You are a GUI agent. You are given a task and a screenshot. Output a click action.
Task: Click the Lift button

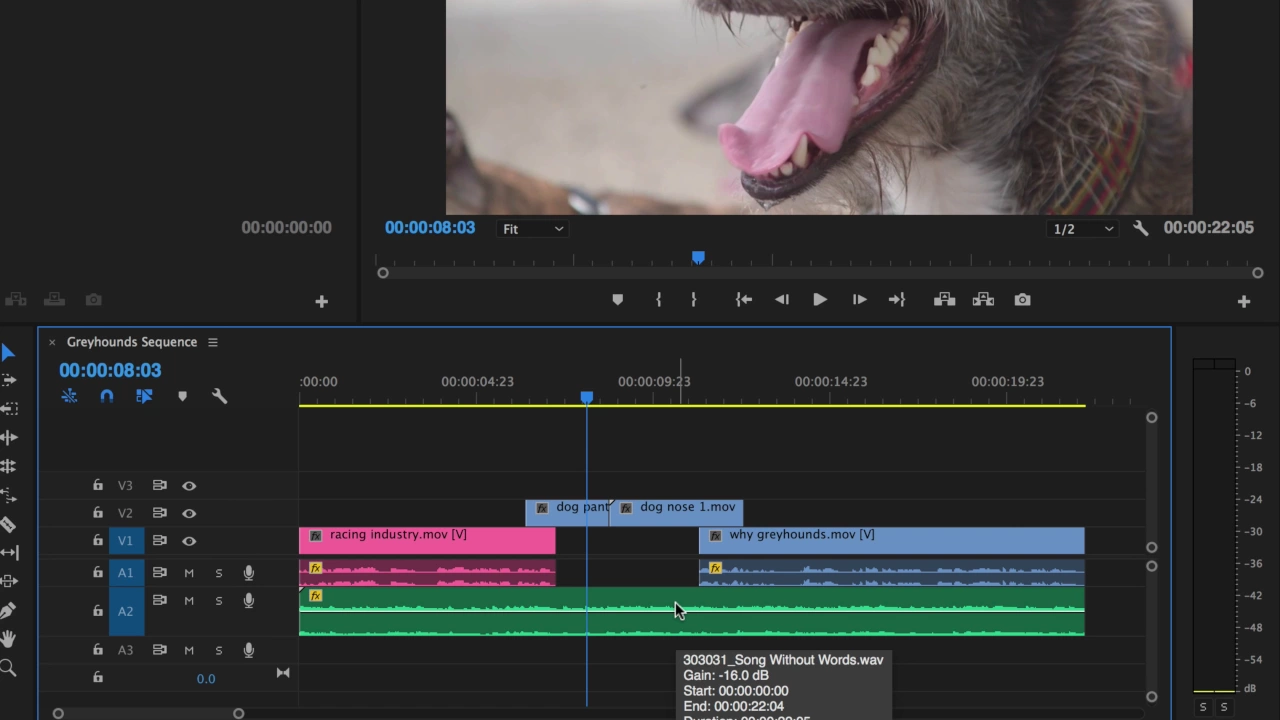click(944, 300)
